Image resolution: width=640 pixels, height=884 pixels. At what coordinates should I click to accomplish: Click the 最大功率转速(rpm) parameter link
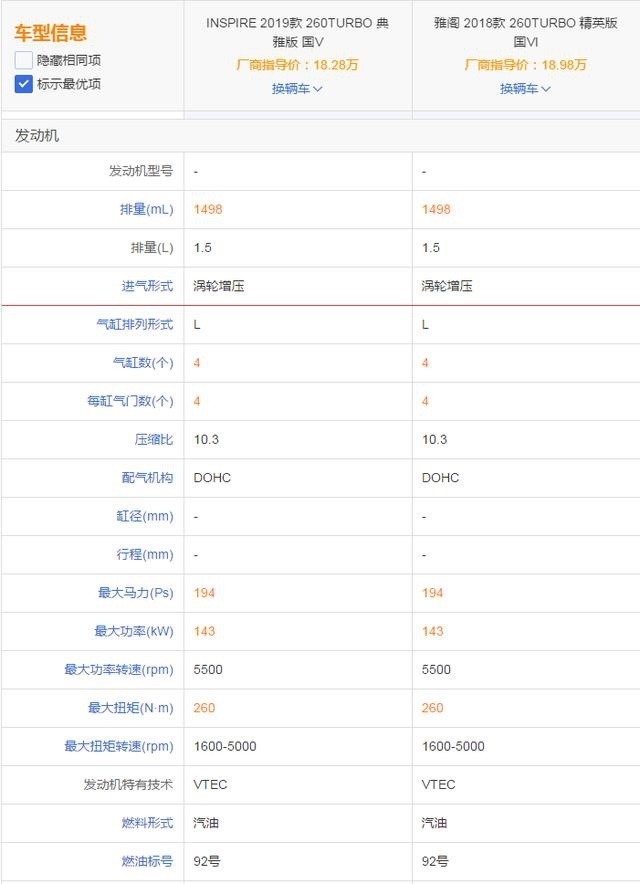[x=119, y=669]
